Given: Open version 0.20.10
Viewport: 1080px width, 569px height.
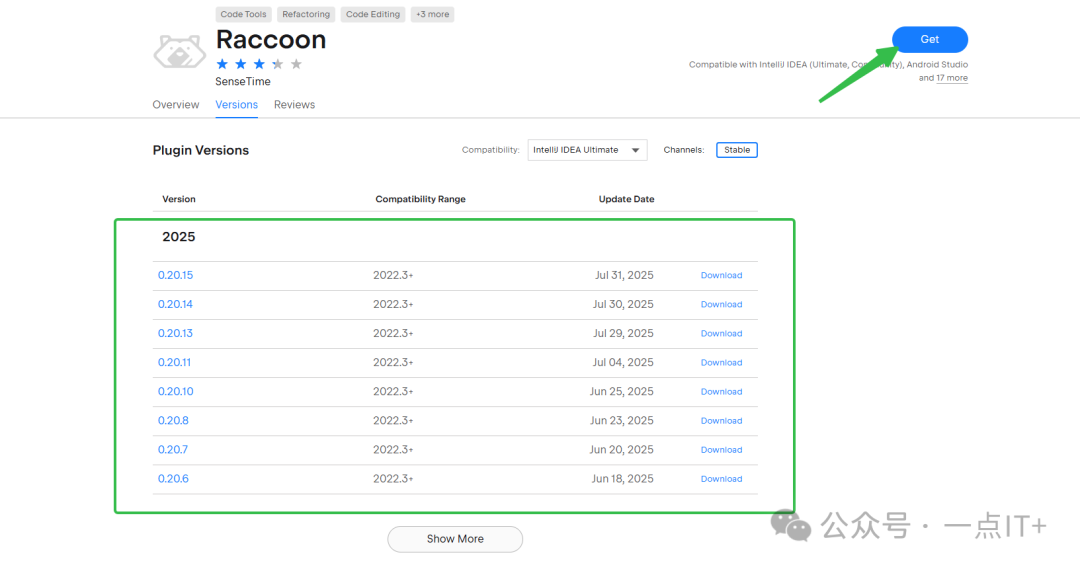Looking at the screenshot, I should point(176,391).
